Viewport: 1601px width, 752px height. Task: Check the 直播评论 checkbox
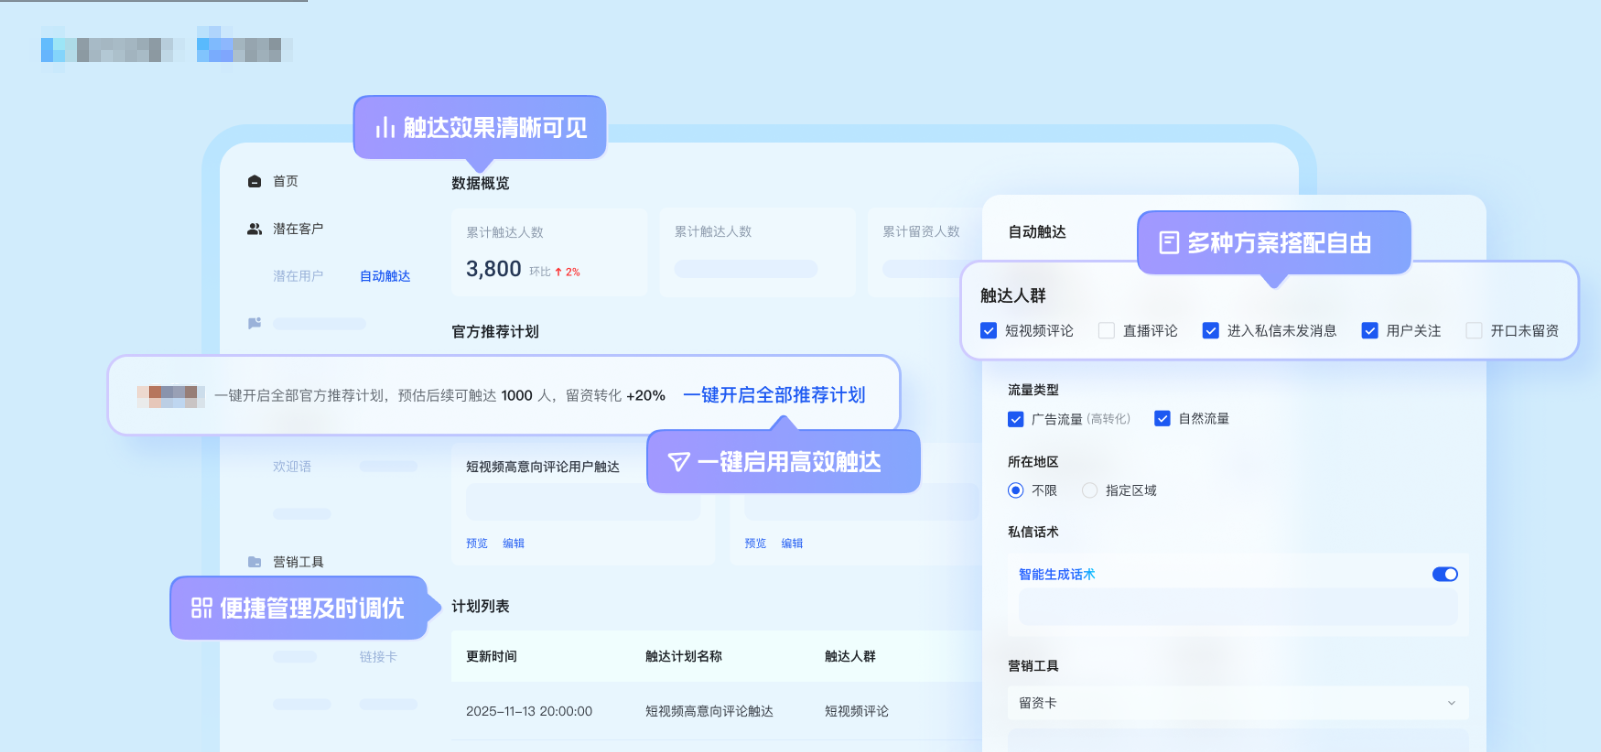[1106, 331]
